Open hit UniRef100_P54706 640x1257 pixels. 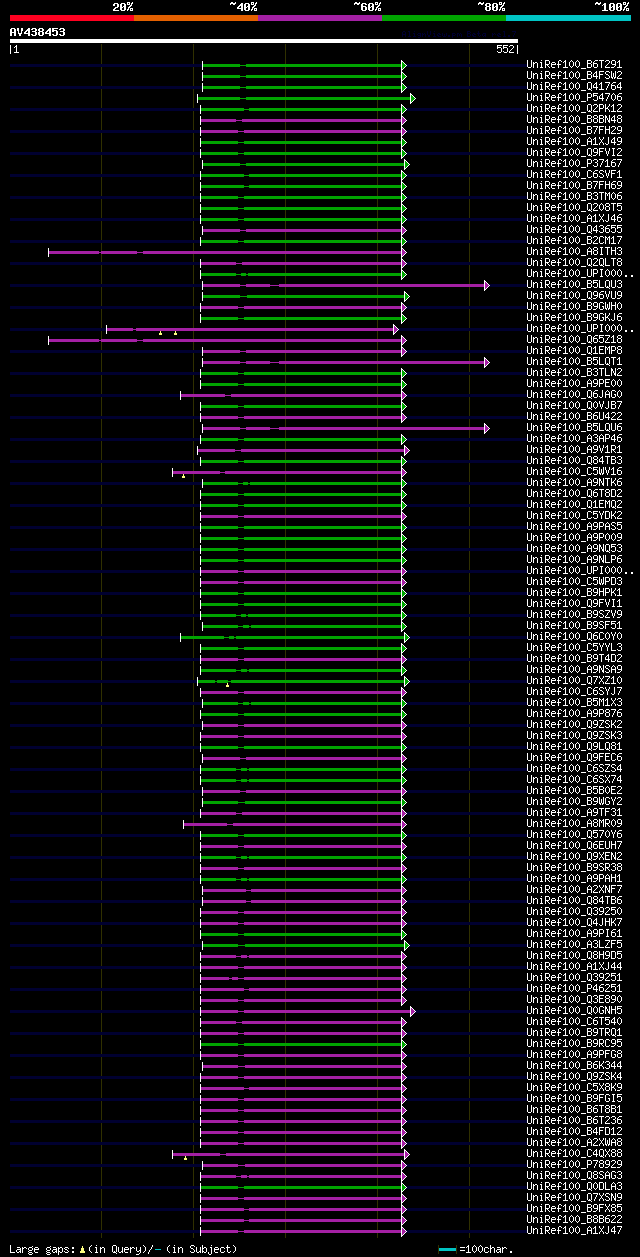click(x=573, y=98)
